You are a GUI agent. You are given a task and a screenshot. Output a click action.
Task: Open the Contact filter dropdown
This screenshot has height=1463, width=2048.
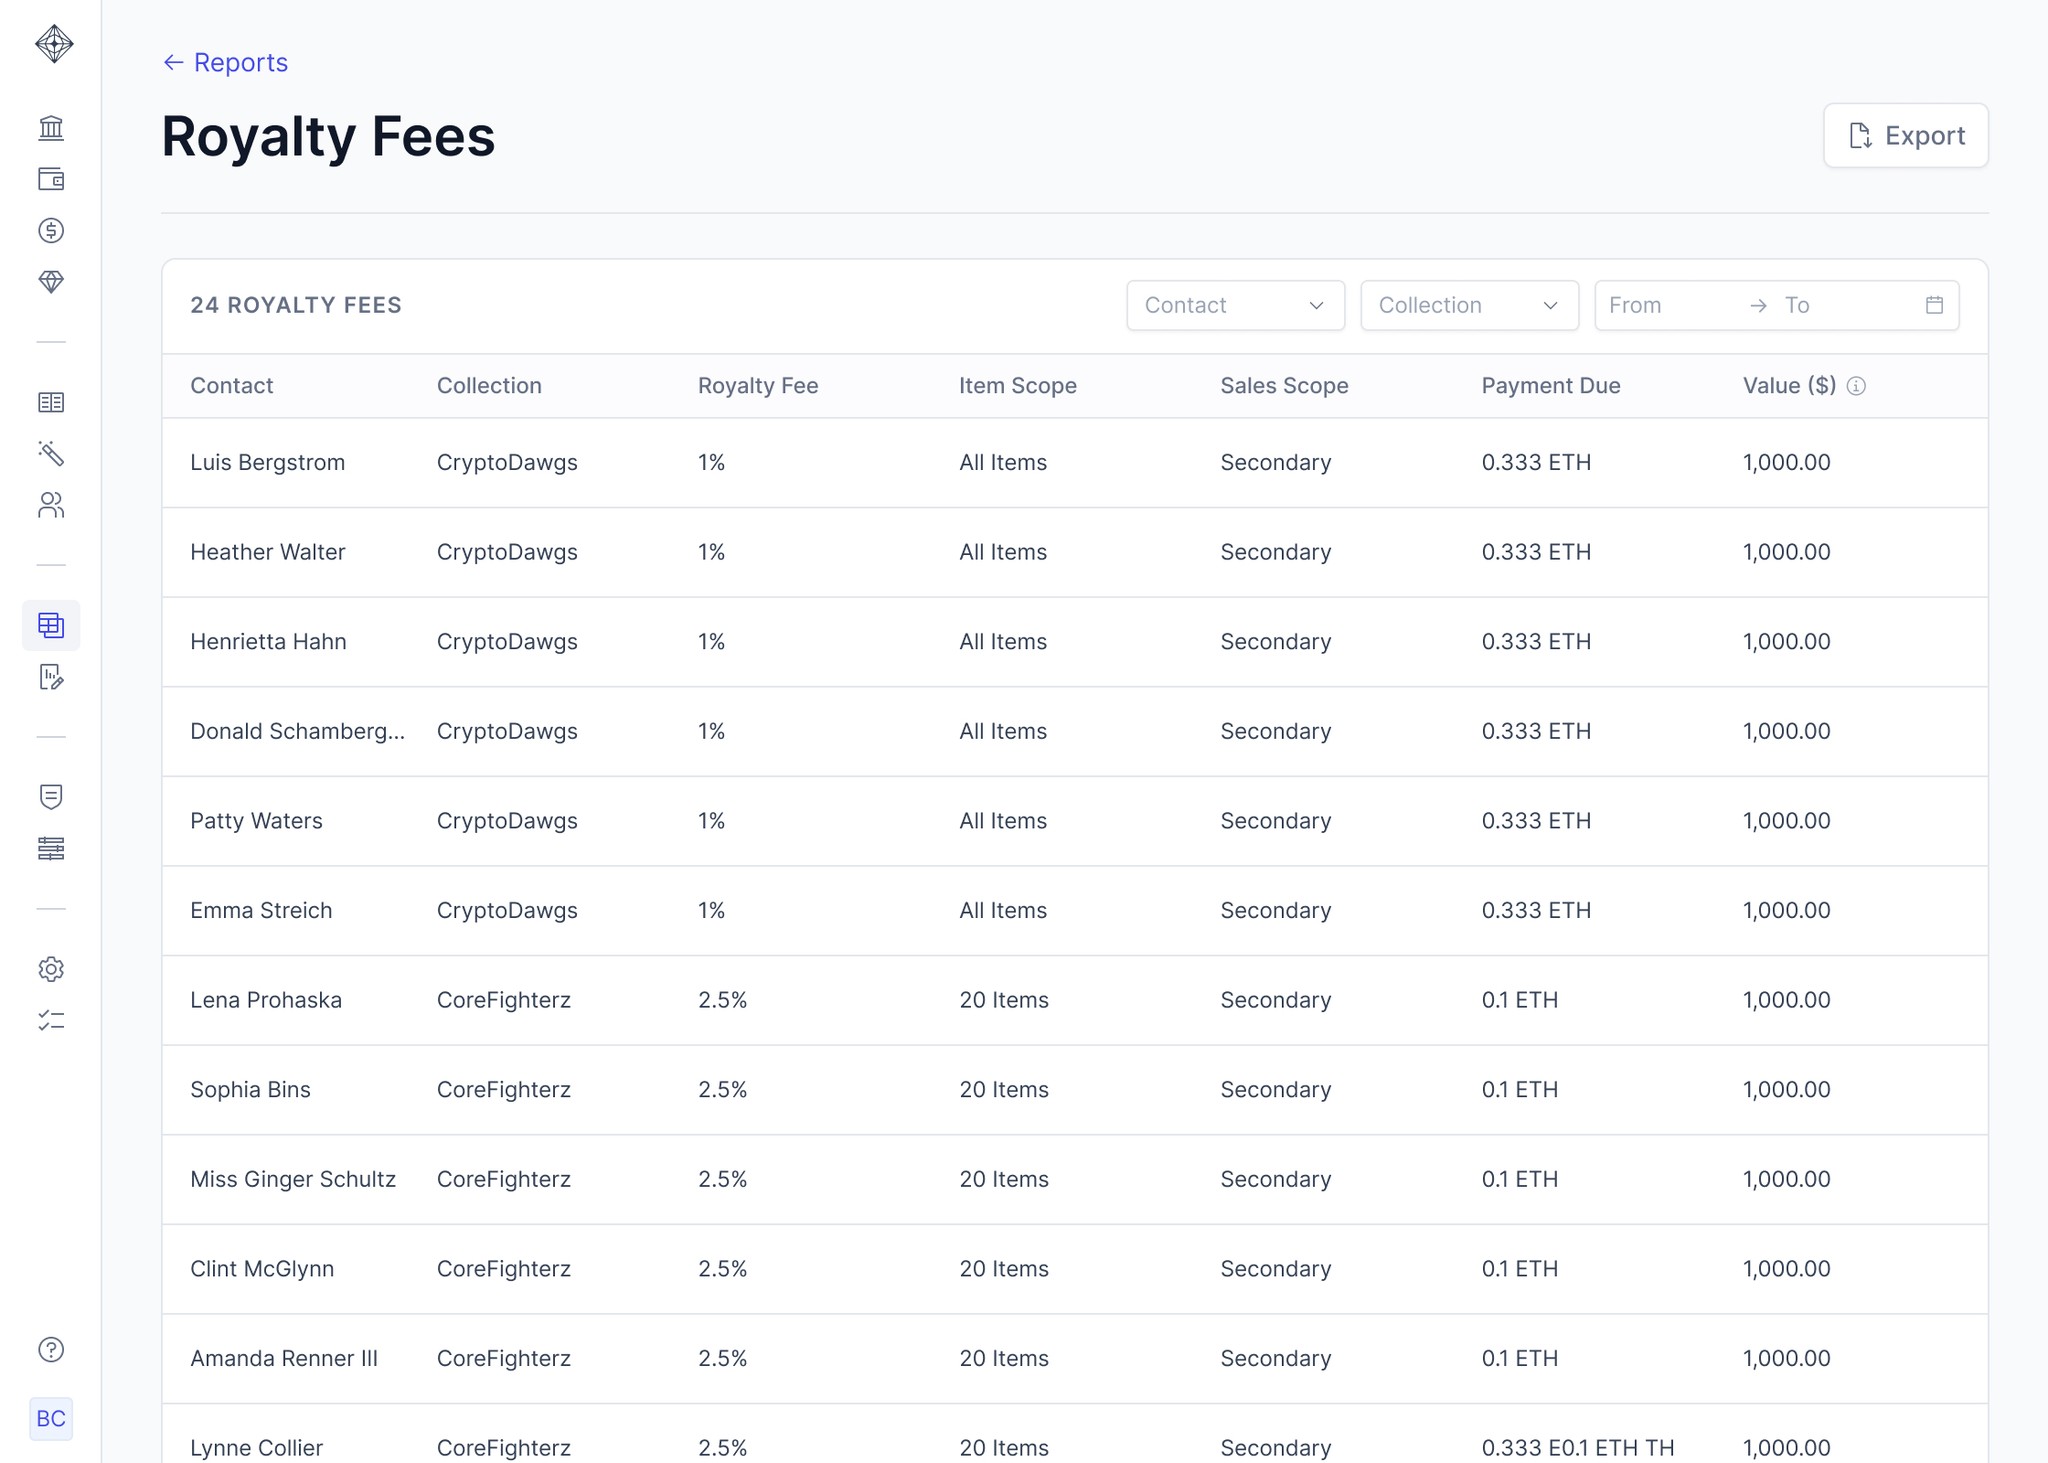click(1236, 305)
